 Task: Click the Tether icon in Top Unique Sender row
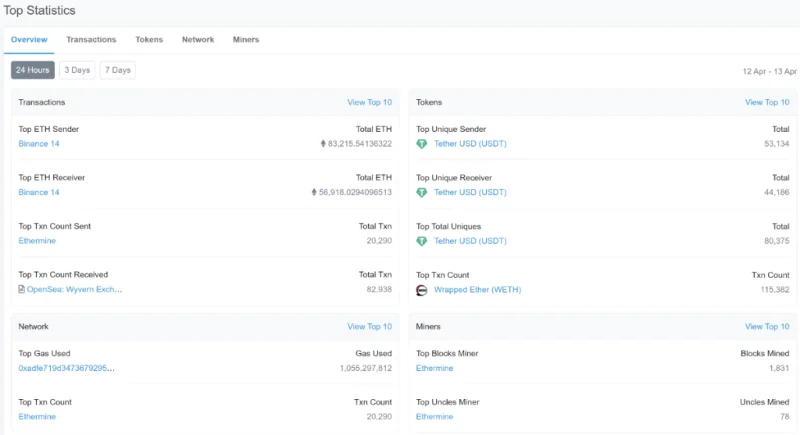click(421, 144)
